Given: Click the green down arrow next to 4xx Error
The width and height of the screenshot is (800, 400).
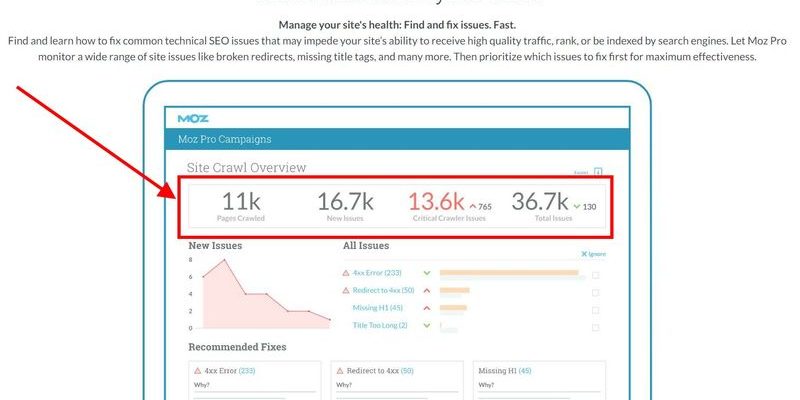Looking at the screenshot, I should tap(427, 272).
